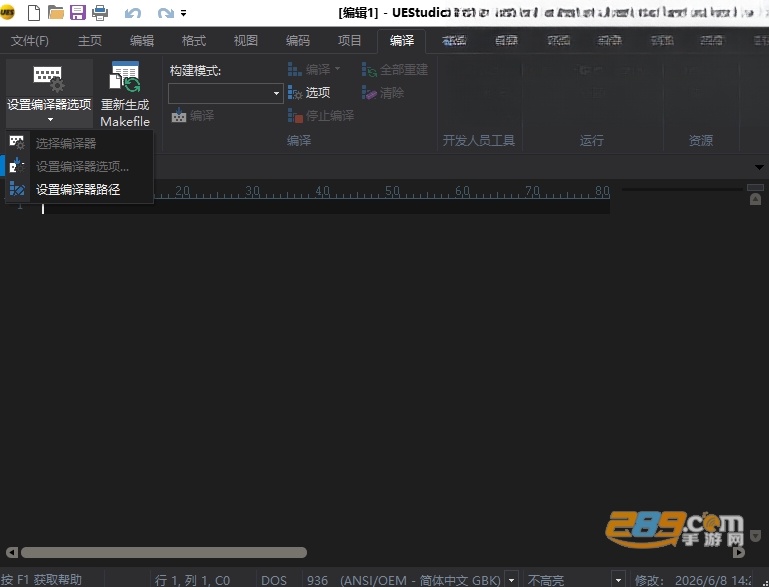Click the 修改 date status entry
This screenshot has height=587, width=769.
(693, 580)
